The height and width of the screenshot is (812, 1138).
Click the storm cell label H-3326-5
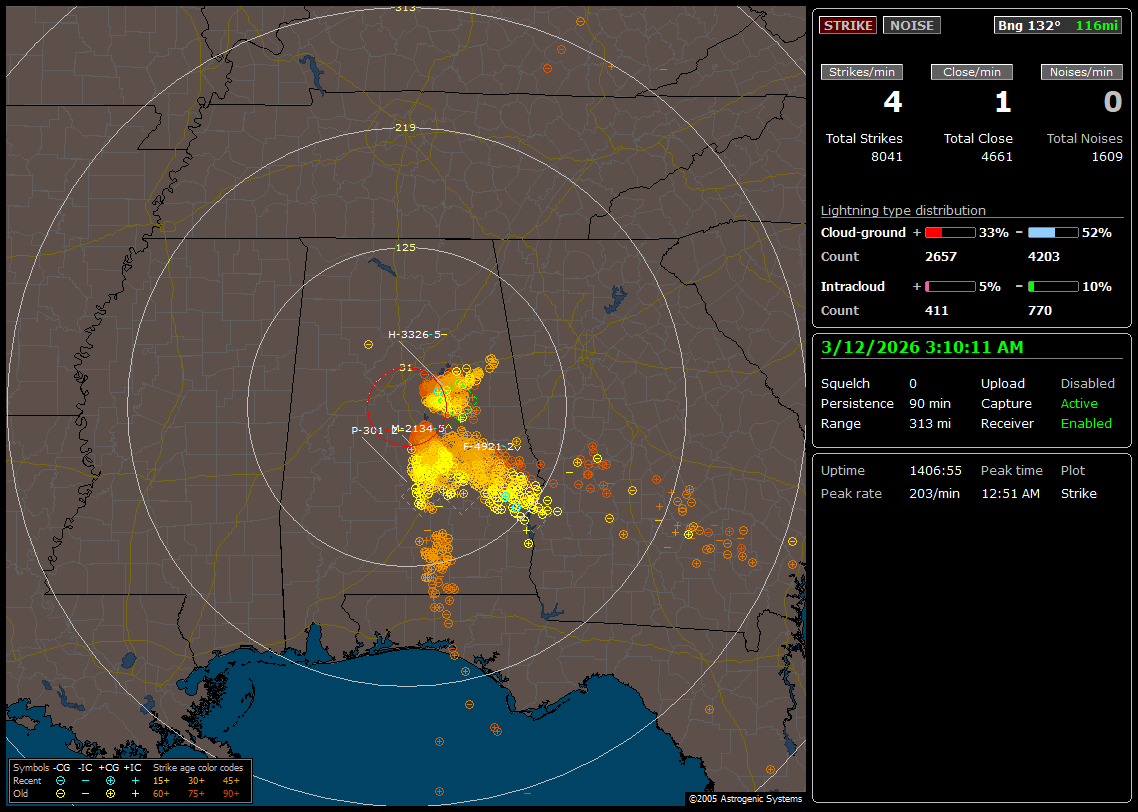click(x=415, y=334)
